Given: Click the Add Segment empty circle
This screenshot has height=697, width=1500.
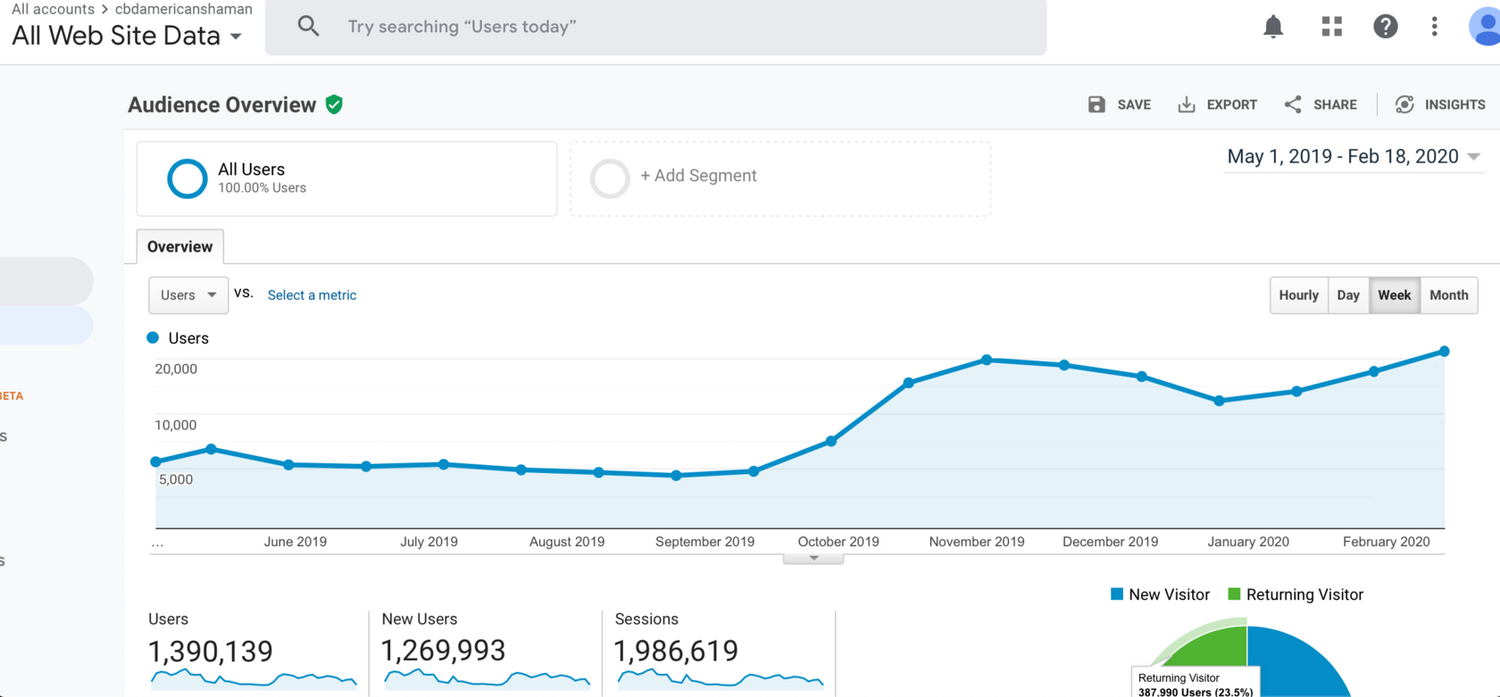Looking at the screenshot, I should coord(610,179).
